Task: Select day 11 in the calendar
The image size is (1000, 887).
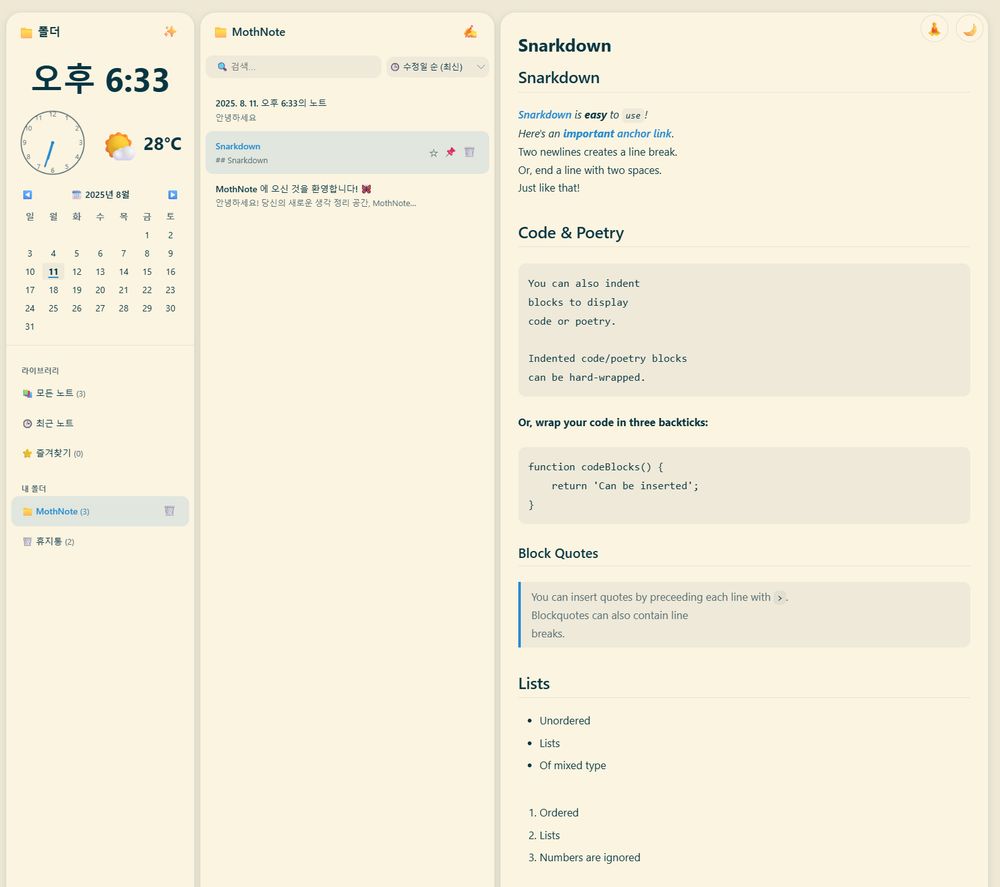Action: coord(54,272)
